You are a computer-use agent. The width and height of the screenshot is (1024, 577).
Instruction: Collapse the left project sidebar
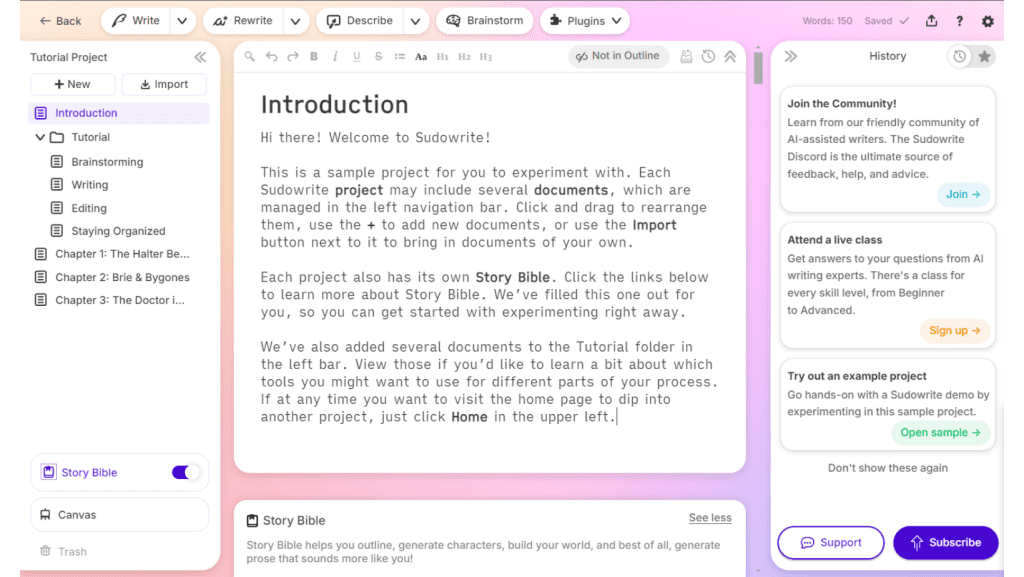tap(200, 57)
